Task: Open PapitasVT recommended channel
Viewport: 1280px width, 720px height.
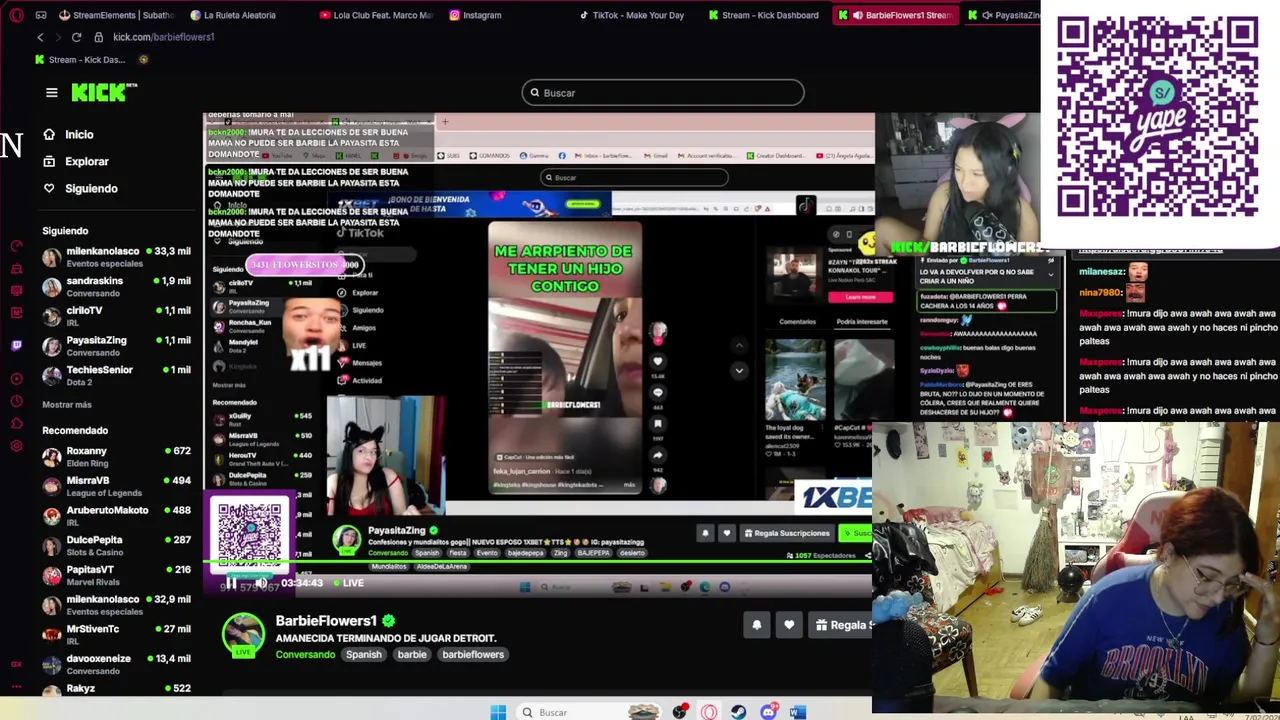Action: coord(116,575)
